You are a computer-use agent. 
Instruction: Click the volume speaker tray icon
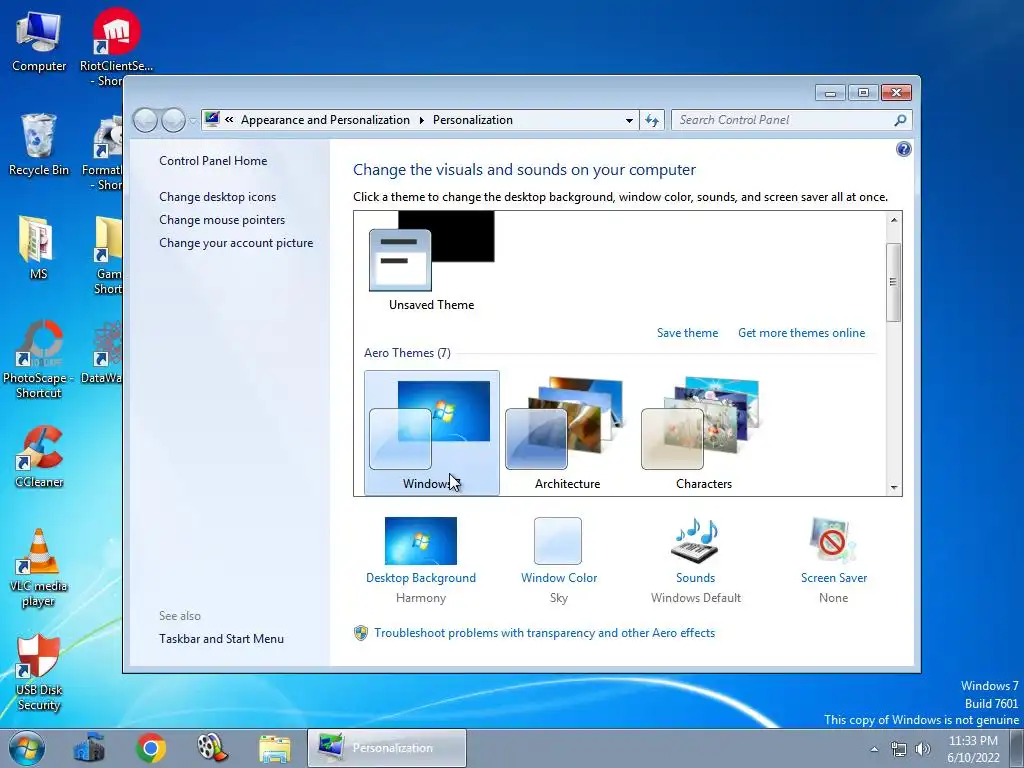coord(923,749)
